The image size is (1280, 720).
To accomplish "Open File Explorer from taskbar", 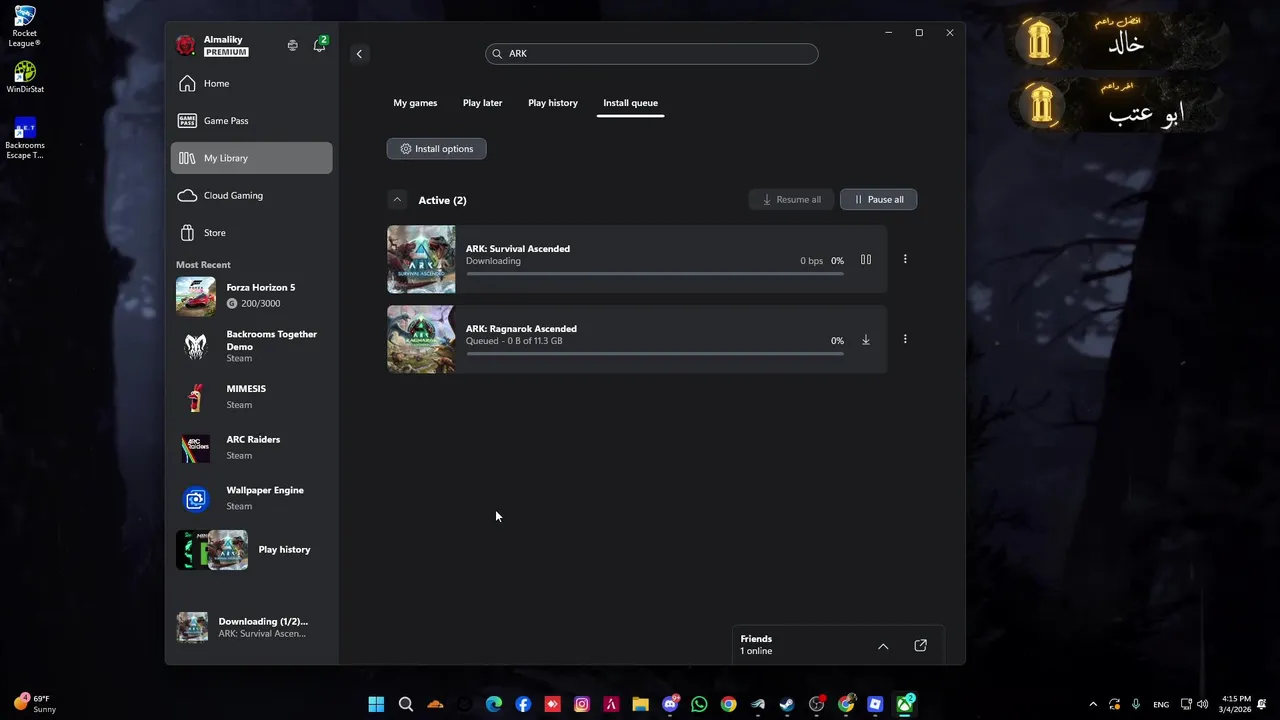I will pos(640,704).
